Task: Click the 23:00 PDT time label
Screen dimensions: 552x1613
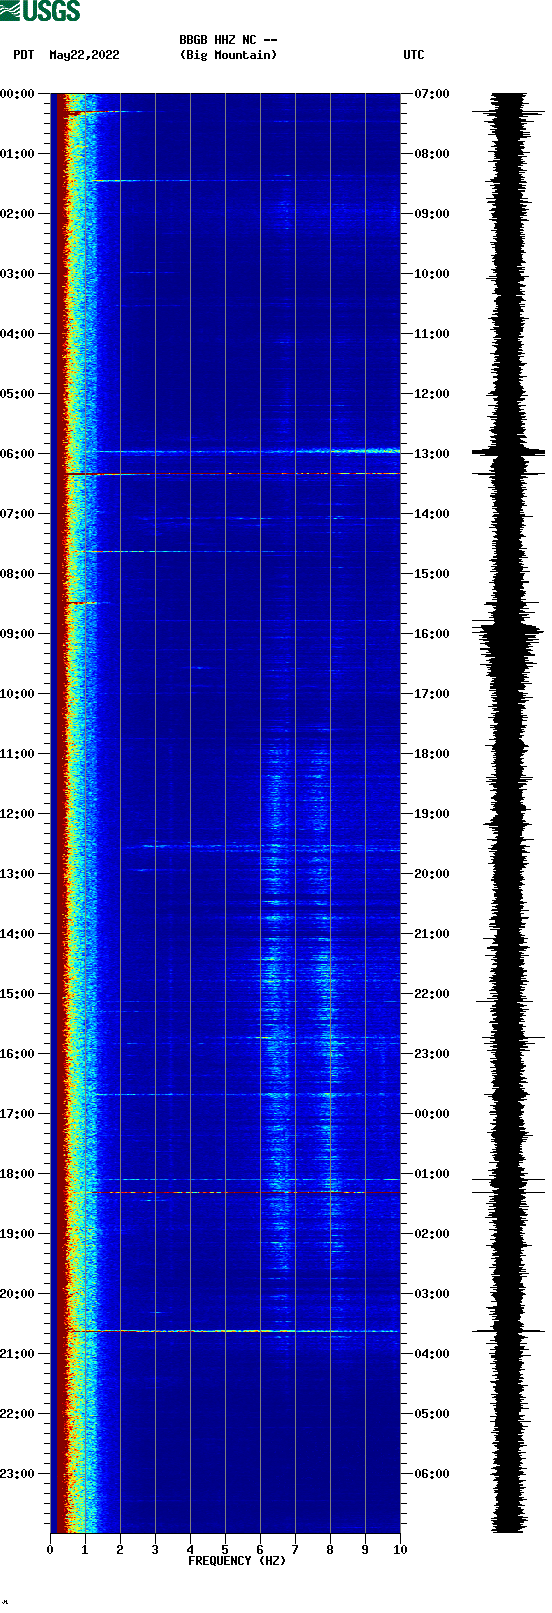Action: tap(18, 1474)
